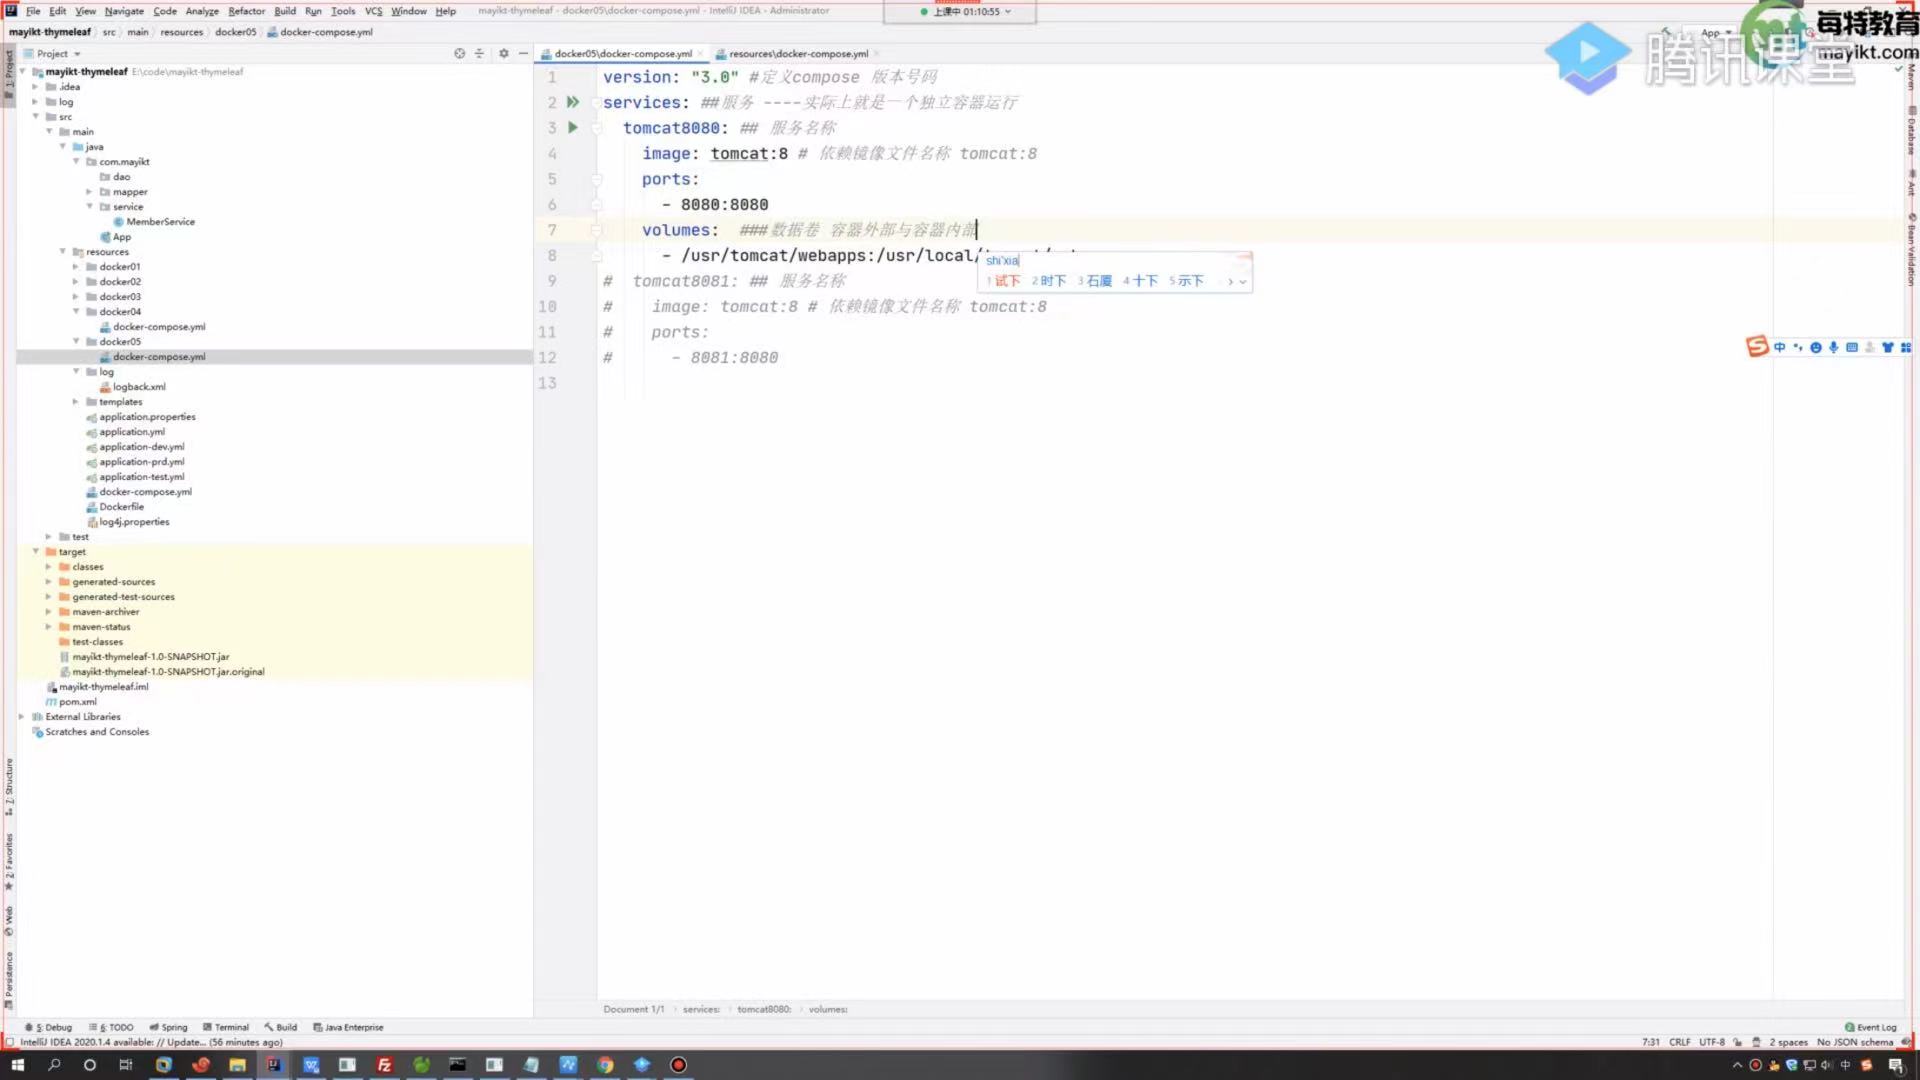The height and width of the screenshot is (1080, 1920).
Task: Open Dockerfile in the project tree
Action: point(121,507)
